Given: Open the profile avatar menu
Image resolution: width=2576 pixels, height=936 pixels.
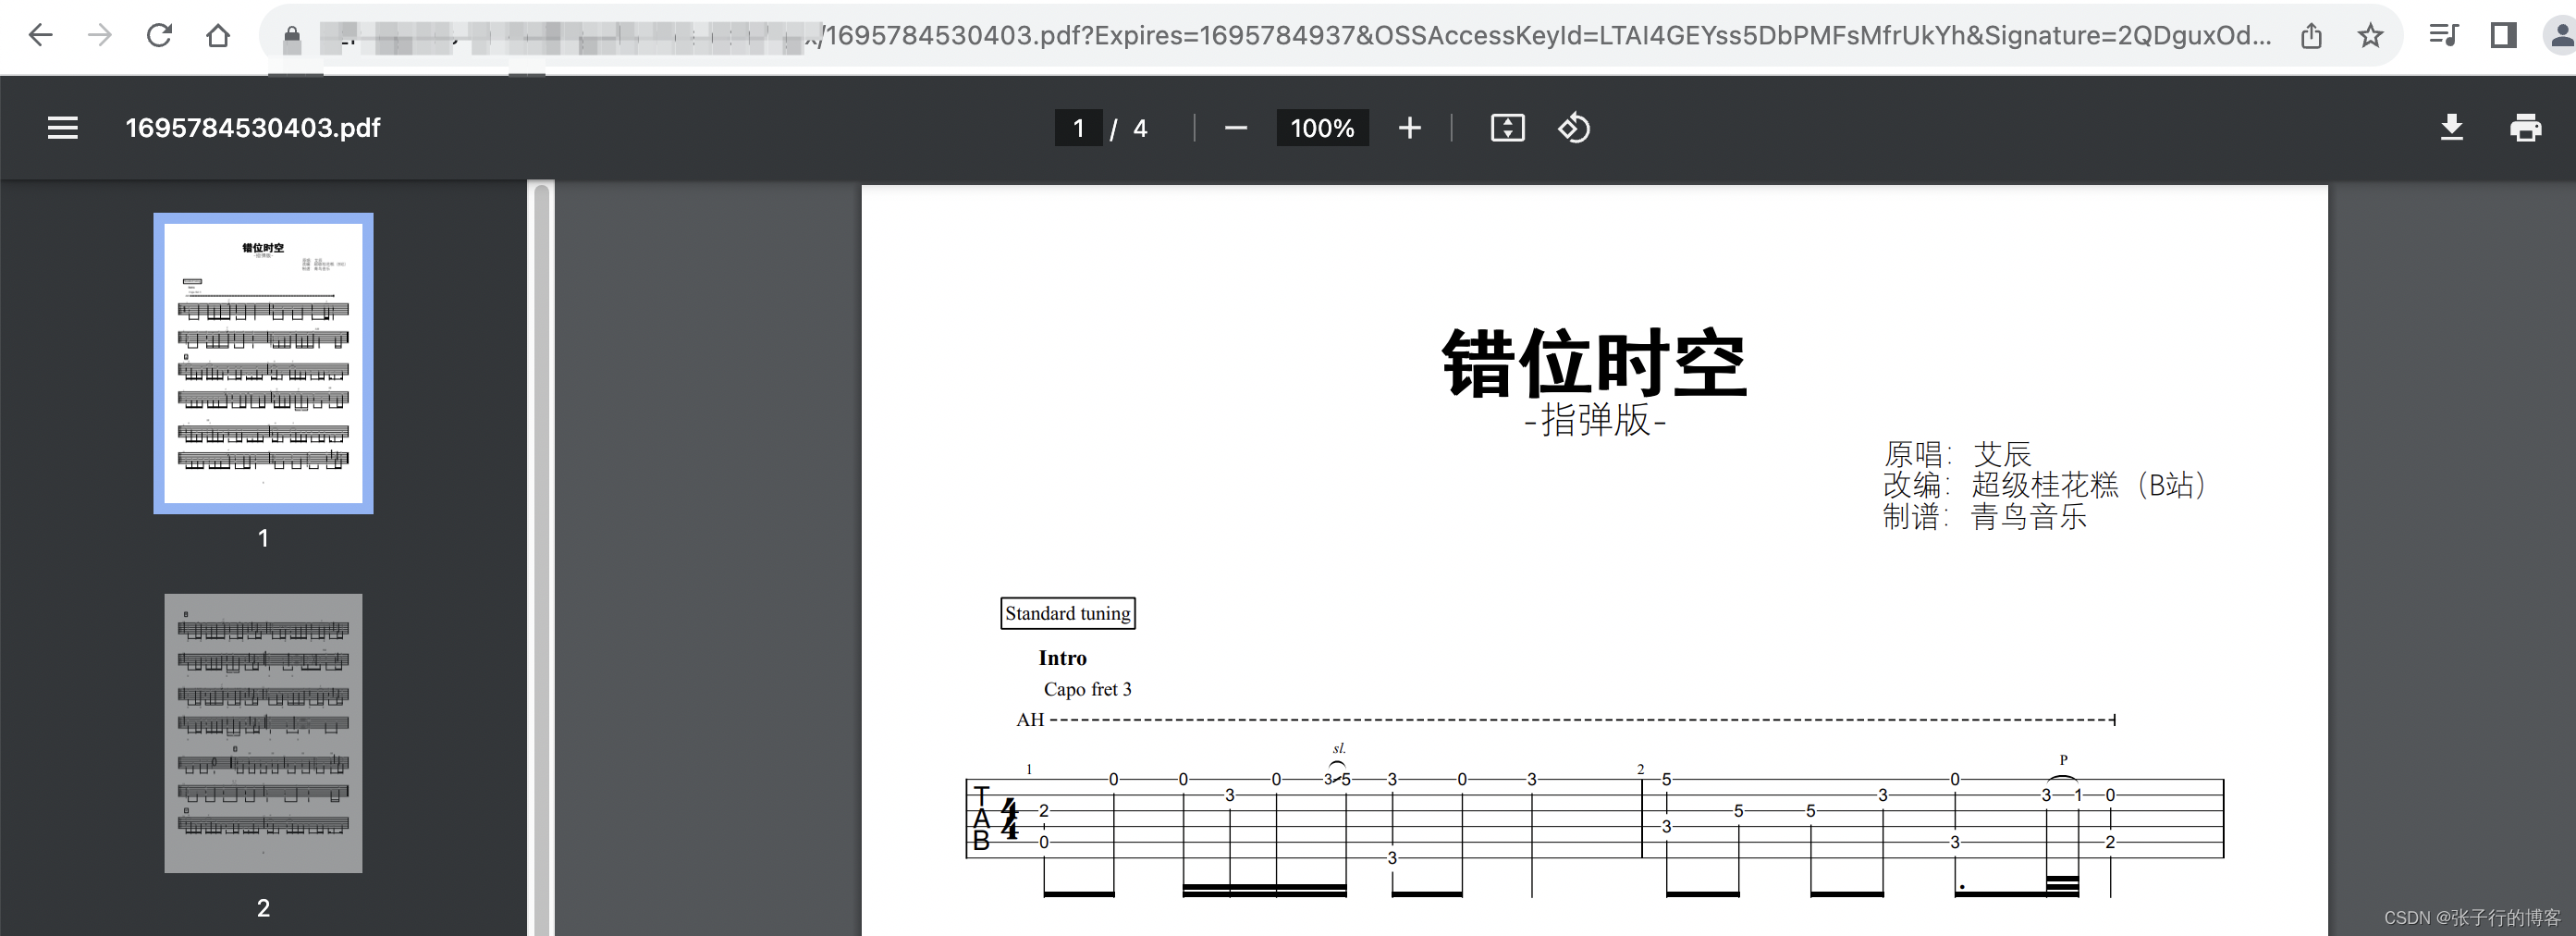Looking at the screenshot, I should tap(2560, 36).
